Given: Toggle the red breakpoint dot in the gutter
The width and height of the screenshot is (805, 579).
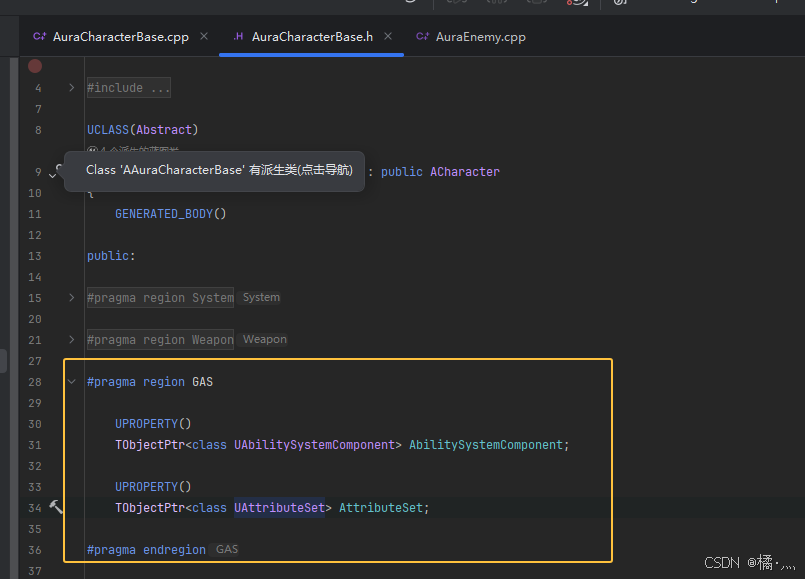Looking at the screenshot, I should pos(34,65).
